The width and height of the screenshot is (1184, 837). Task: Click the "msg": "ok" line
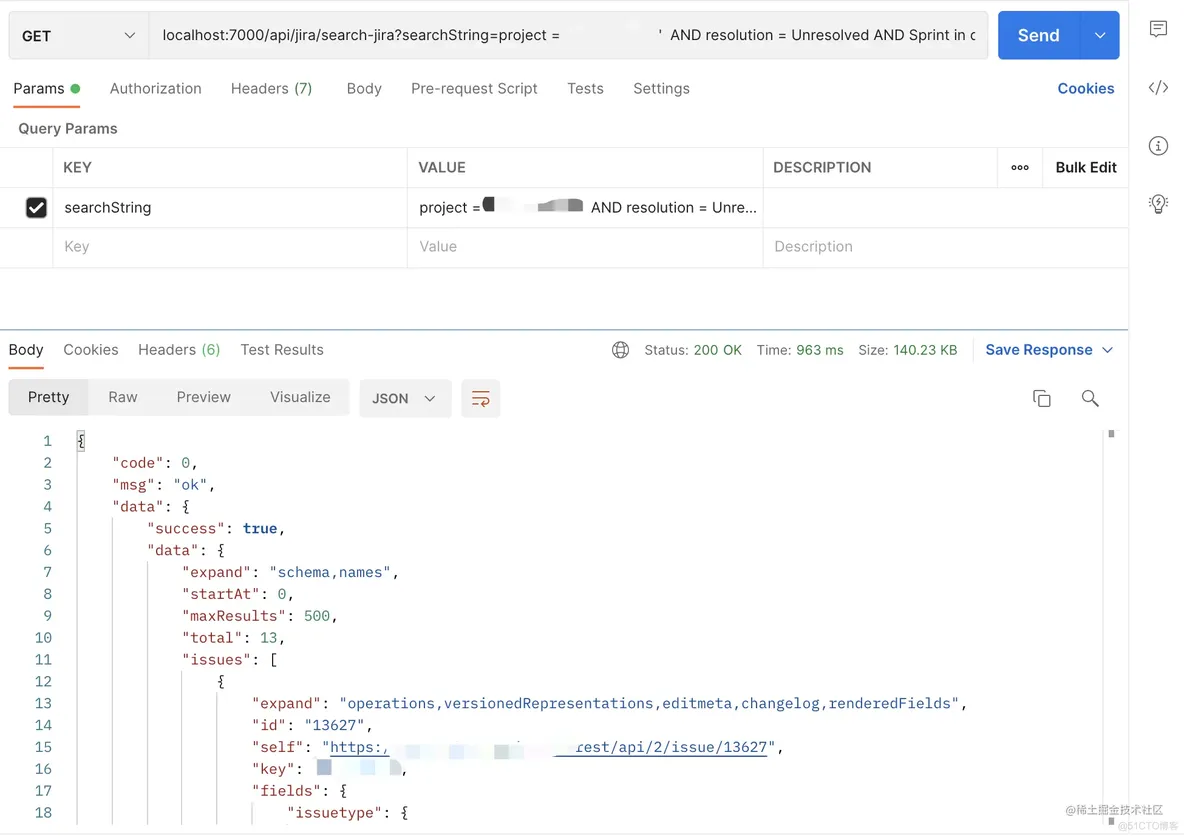163,485
